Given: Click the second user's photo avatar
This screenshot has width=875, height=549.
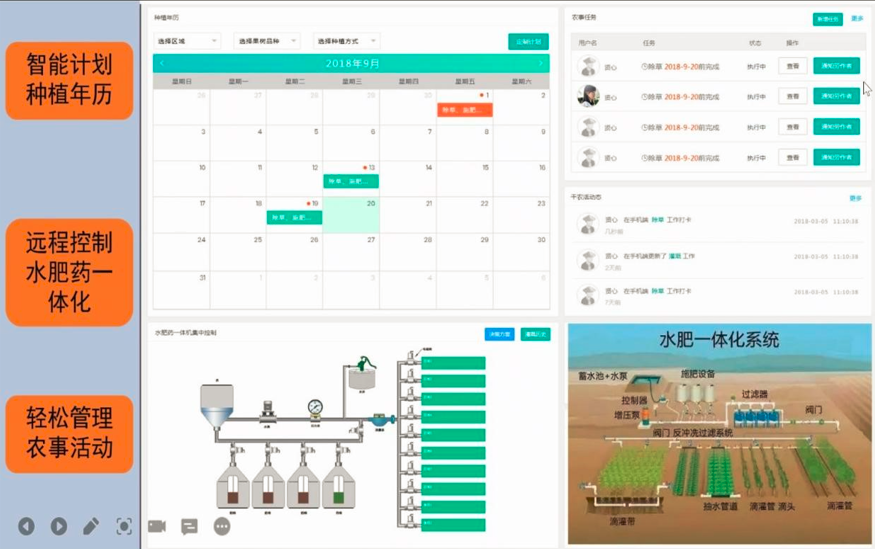Looking at the screenshot, I should [588, 96].
